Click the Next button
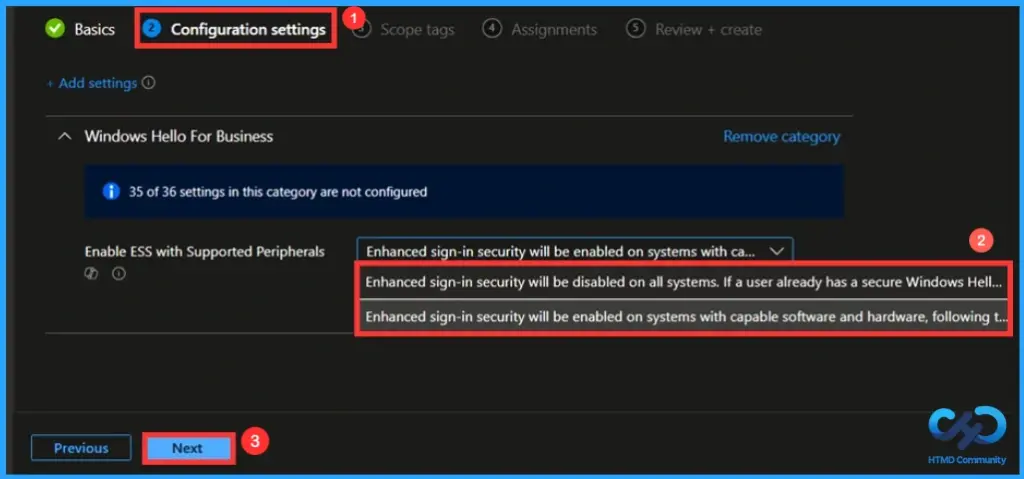 [x=187, y=448]
